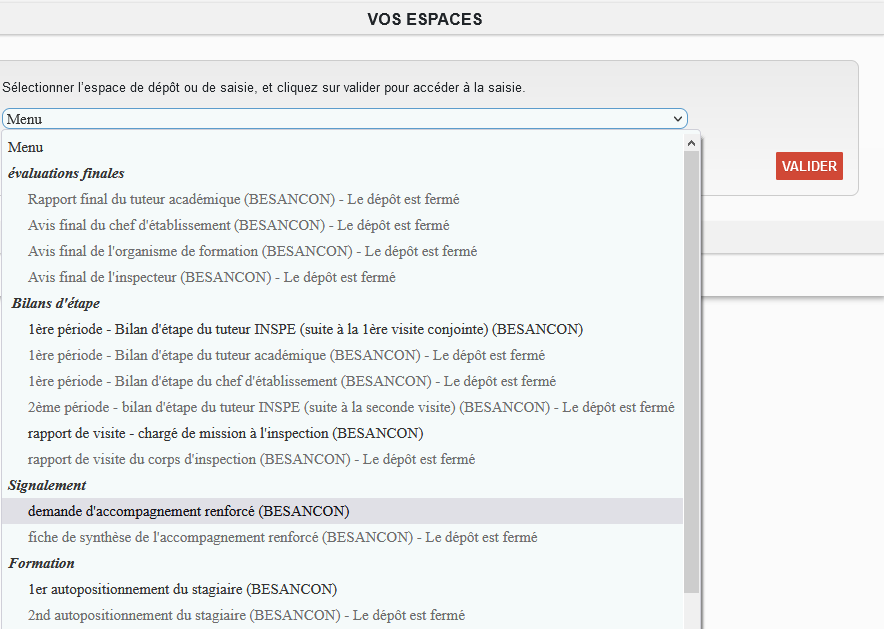Select 'rapport de visite du corps d'inspection'
Image resolution: width=884 pixels, height=629 pixels.
pyautogui.click(x=251, y=459)
